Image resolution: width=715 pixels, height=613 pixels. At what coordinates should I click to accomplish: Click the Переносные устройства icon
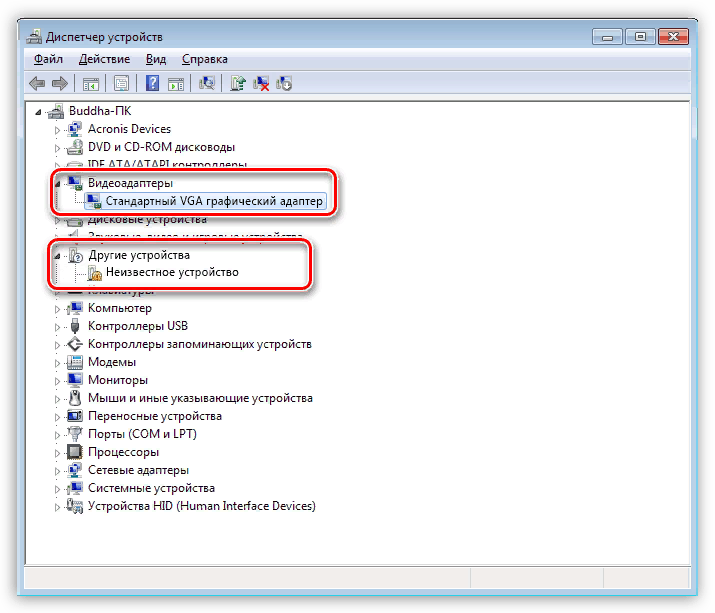click(x=75, y=416)
